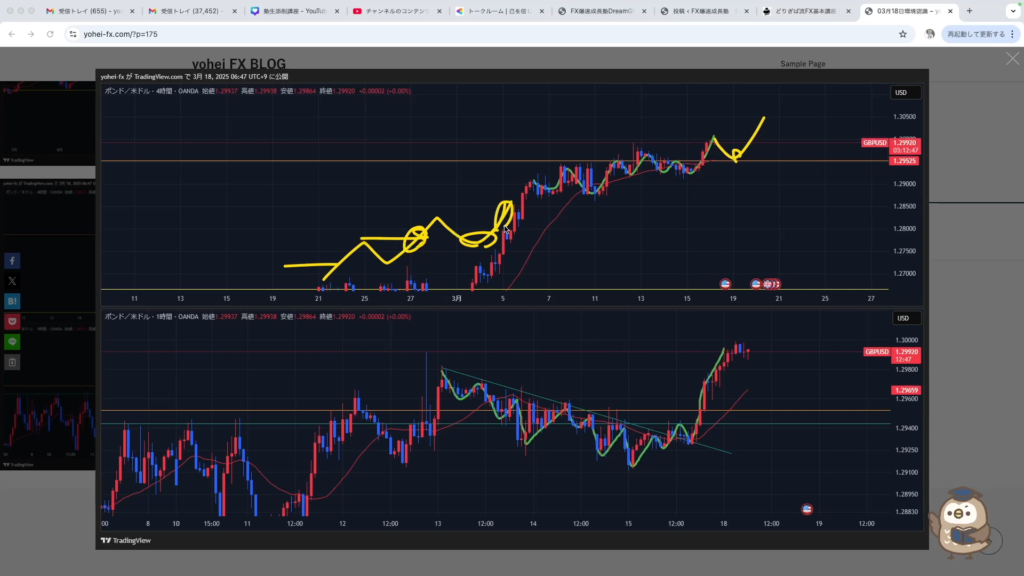The image size is (1024, 576).
Task: Reload the page using the browser refresh icon
Action: 51,33
